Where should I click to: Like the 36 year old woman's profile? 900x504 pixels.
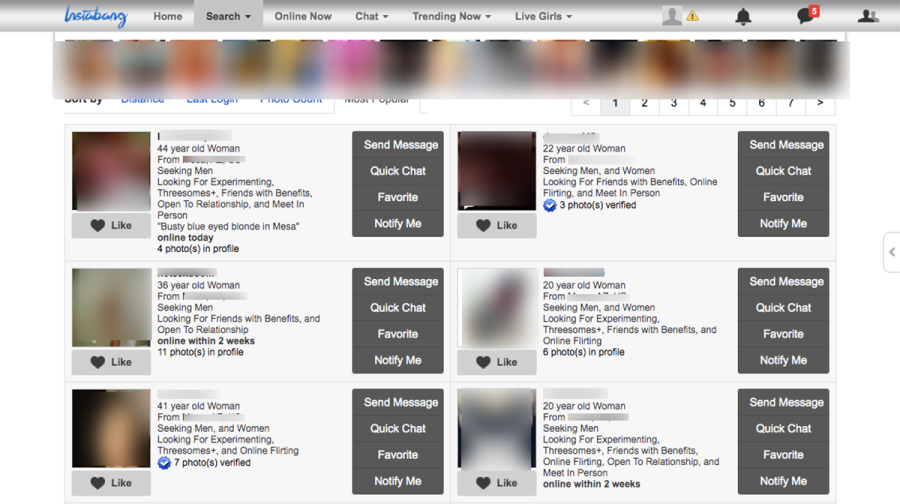click(x=111, y=362)
